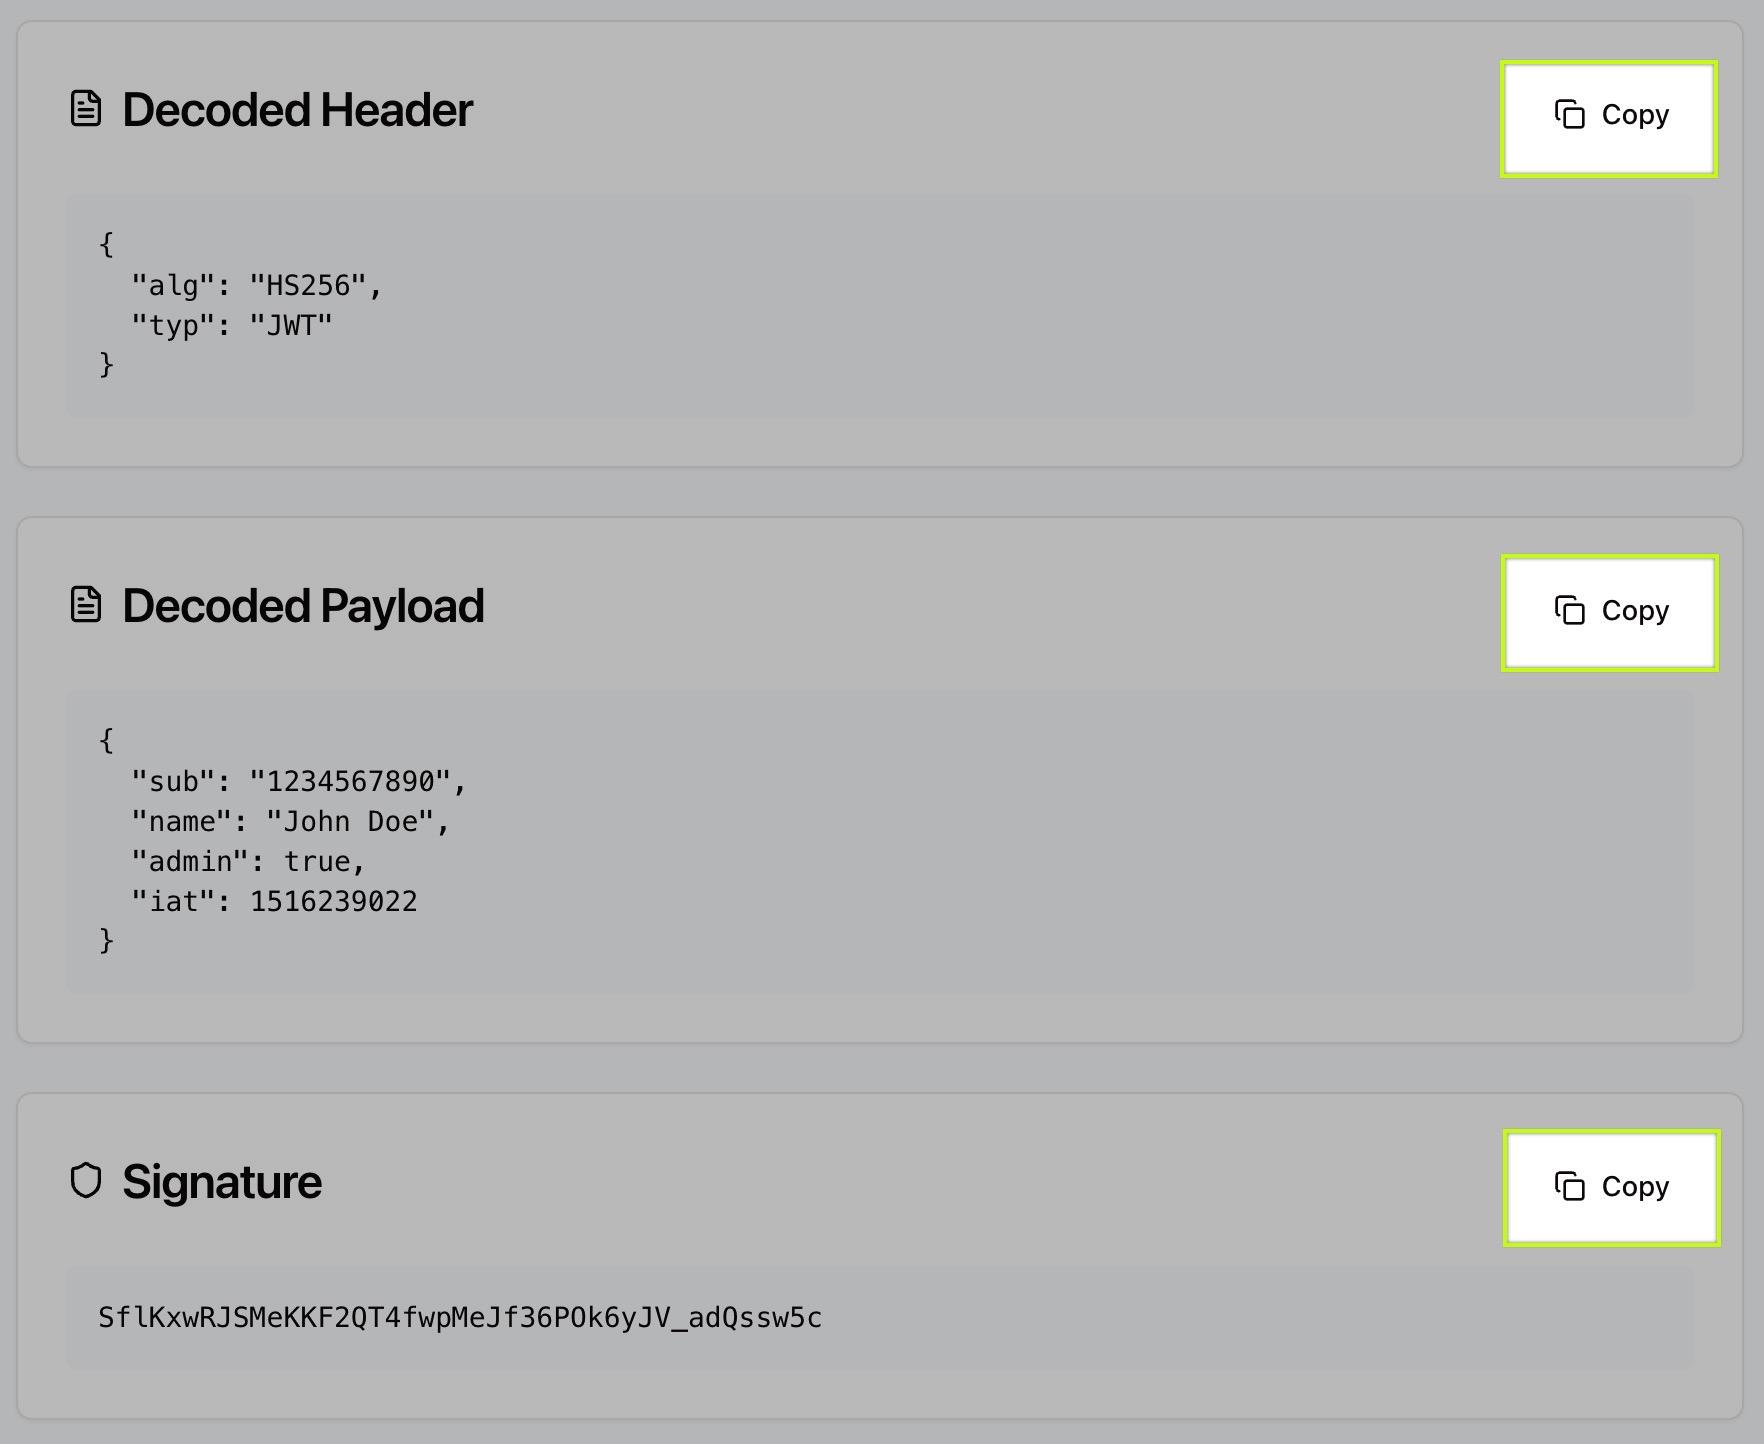
Task: Click the document icon beside Decoded Payload
Action: [x=86, y=605]
